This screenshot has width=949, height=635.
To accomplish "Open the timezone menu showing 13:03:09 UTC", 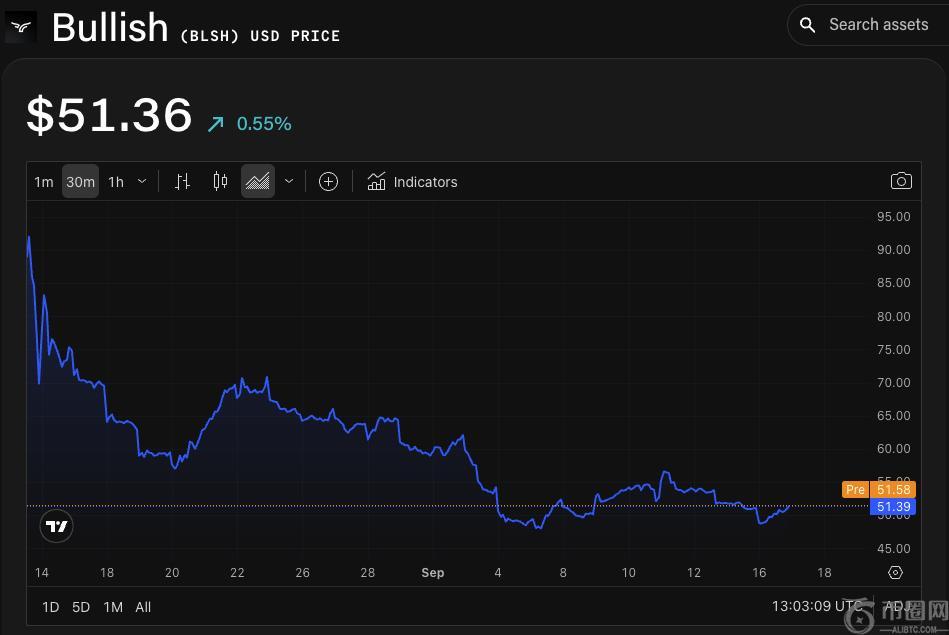I will coord(816,606).
